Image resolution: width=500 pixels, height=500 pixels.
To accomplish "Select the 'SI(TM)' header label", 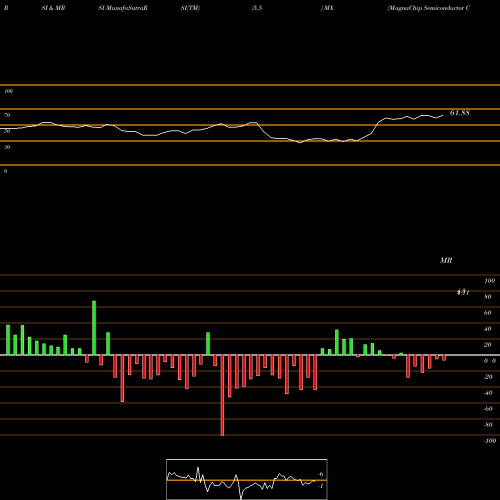I will pos(190,8).
